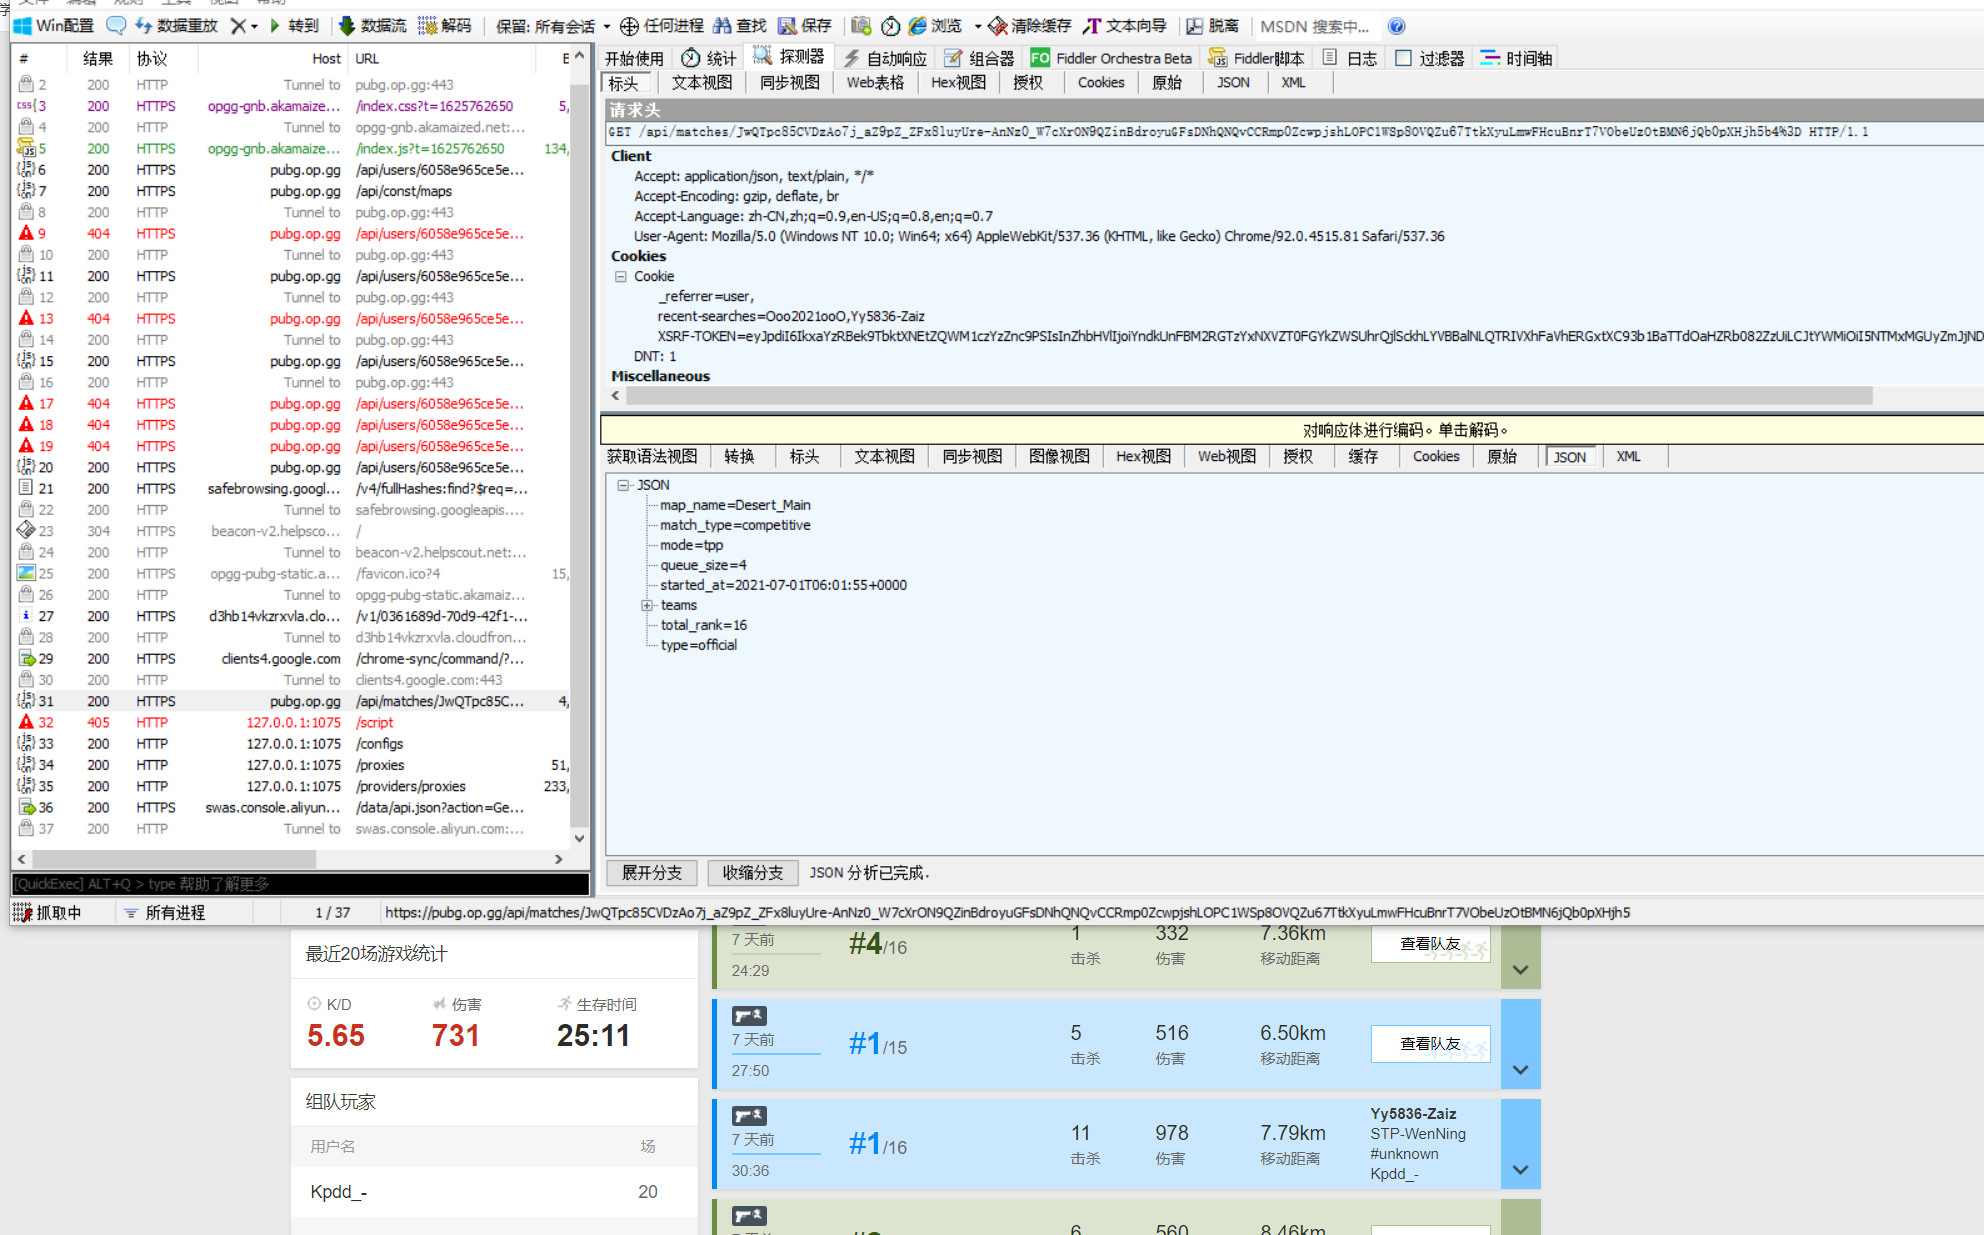This screenshot has height=1235, width=1984.
Task: Click the WinConfig (Win配置) toolbar icon
Action: click(x=53, y=26)
